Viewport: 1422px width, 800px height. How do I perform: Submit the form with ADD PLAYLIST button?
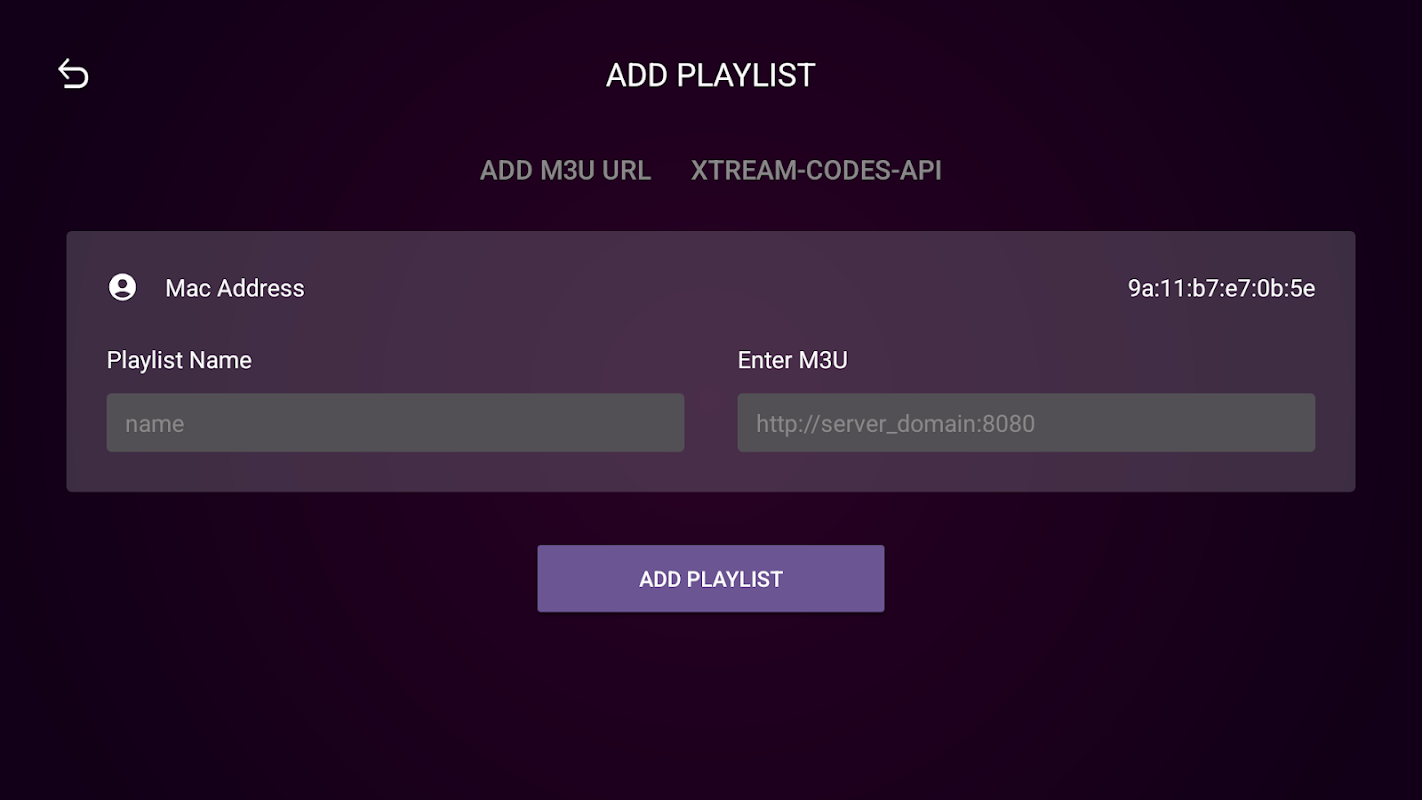tap(711, 579)
